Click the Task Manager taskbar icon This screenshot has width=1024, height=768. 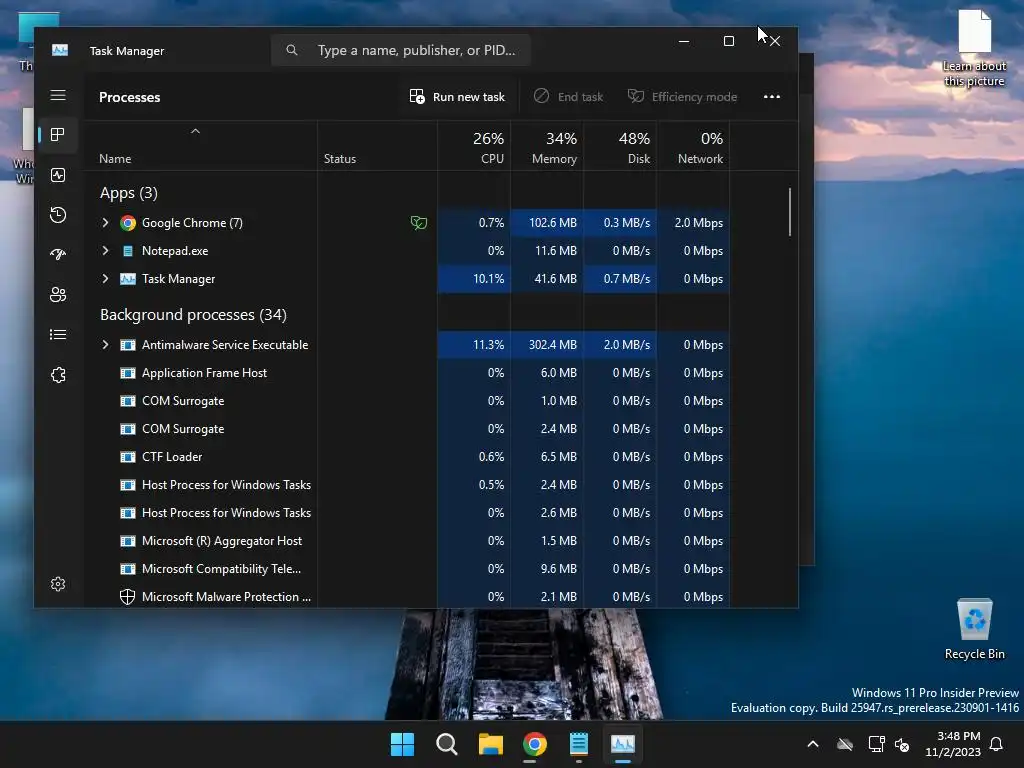coord(622,744)
